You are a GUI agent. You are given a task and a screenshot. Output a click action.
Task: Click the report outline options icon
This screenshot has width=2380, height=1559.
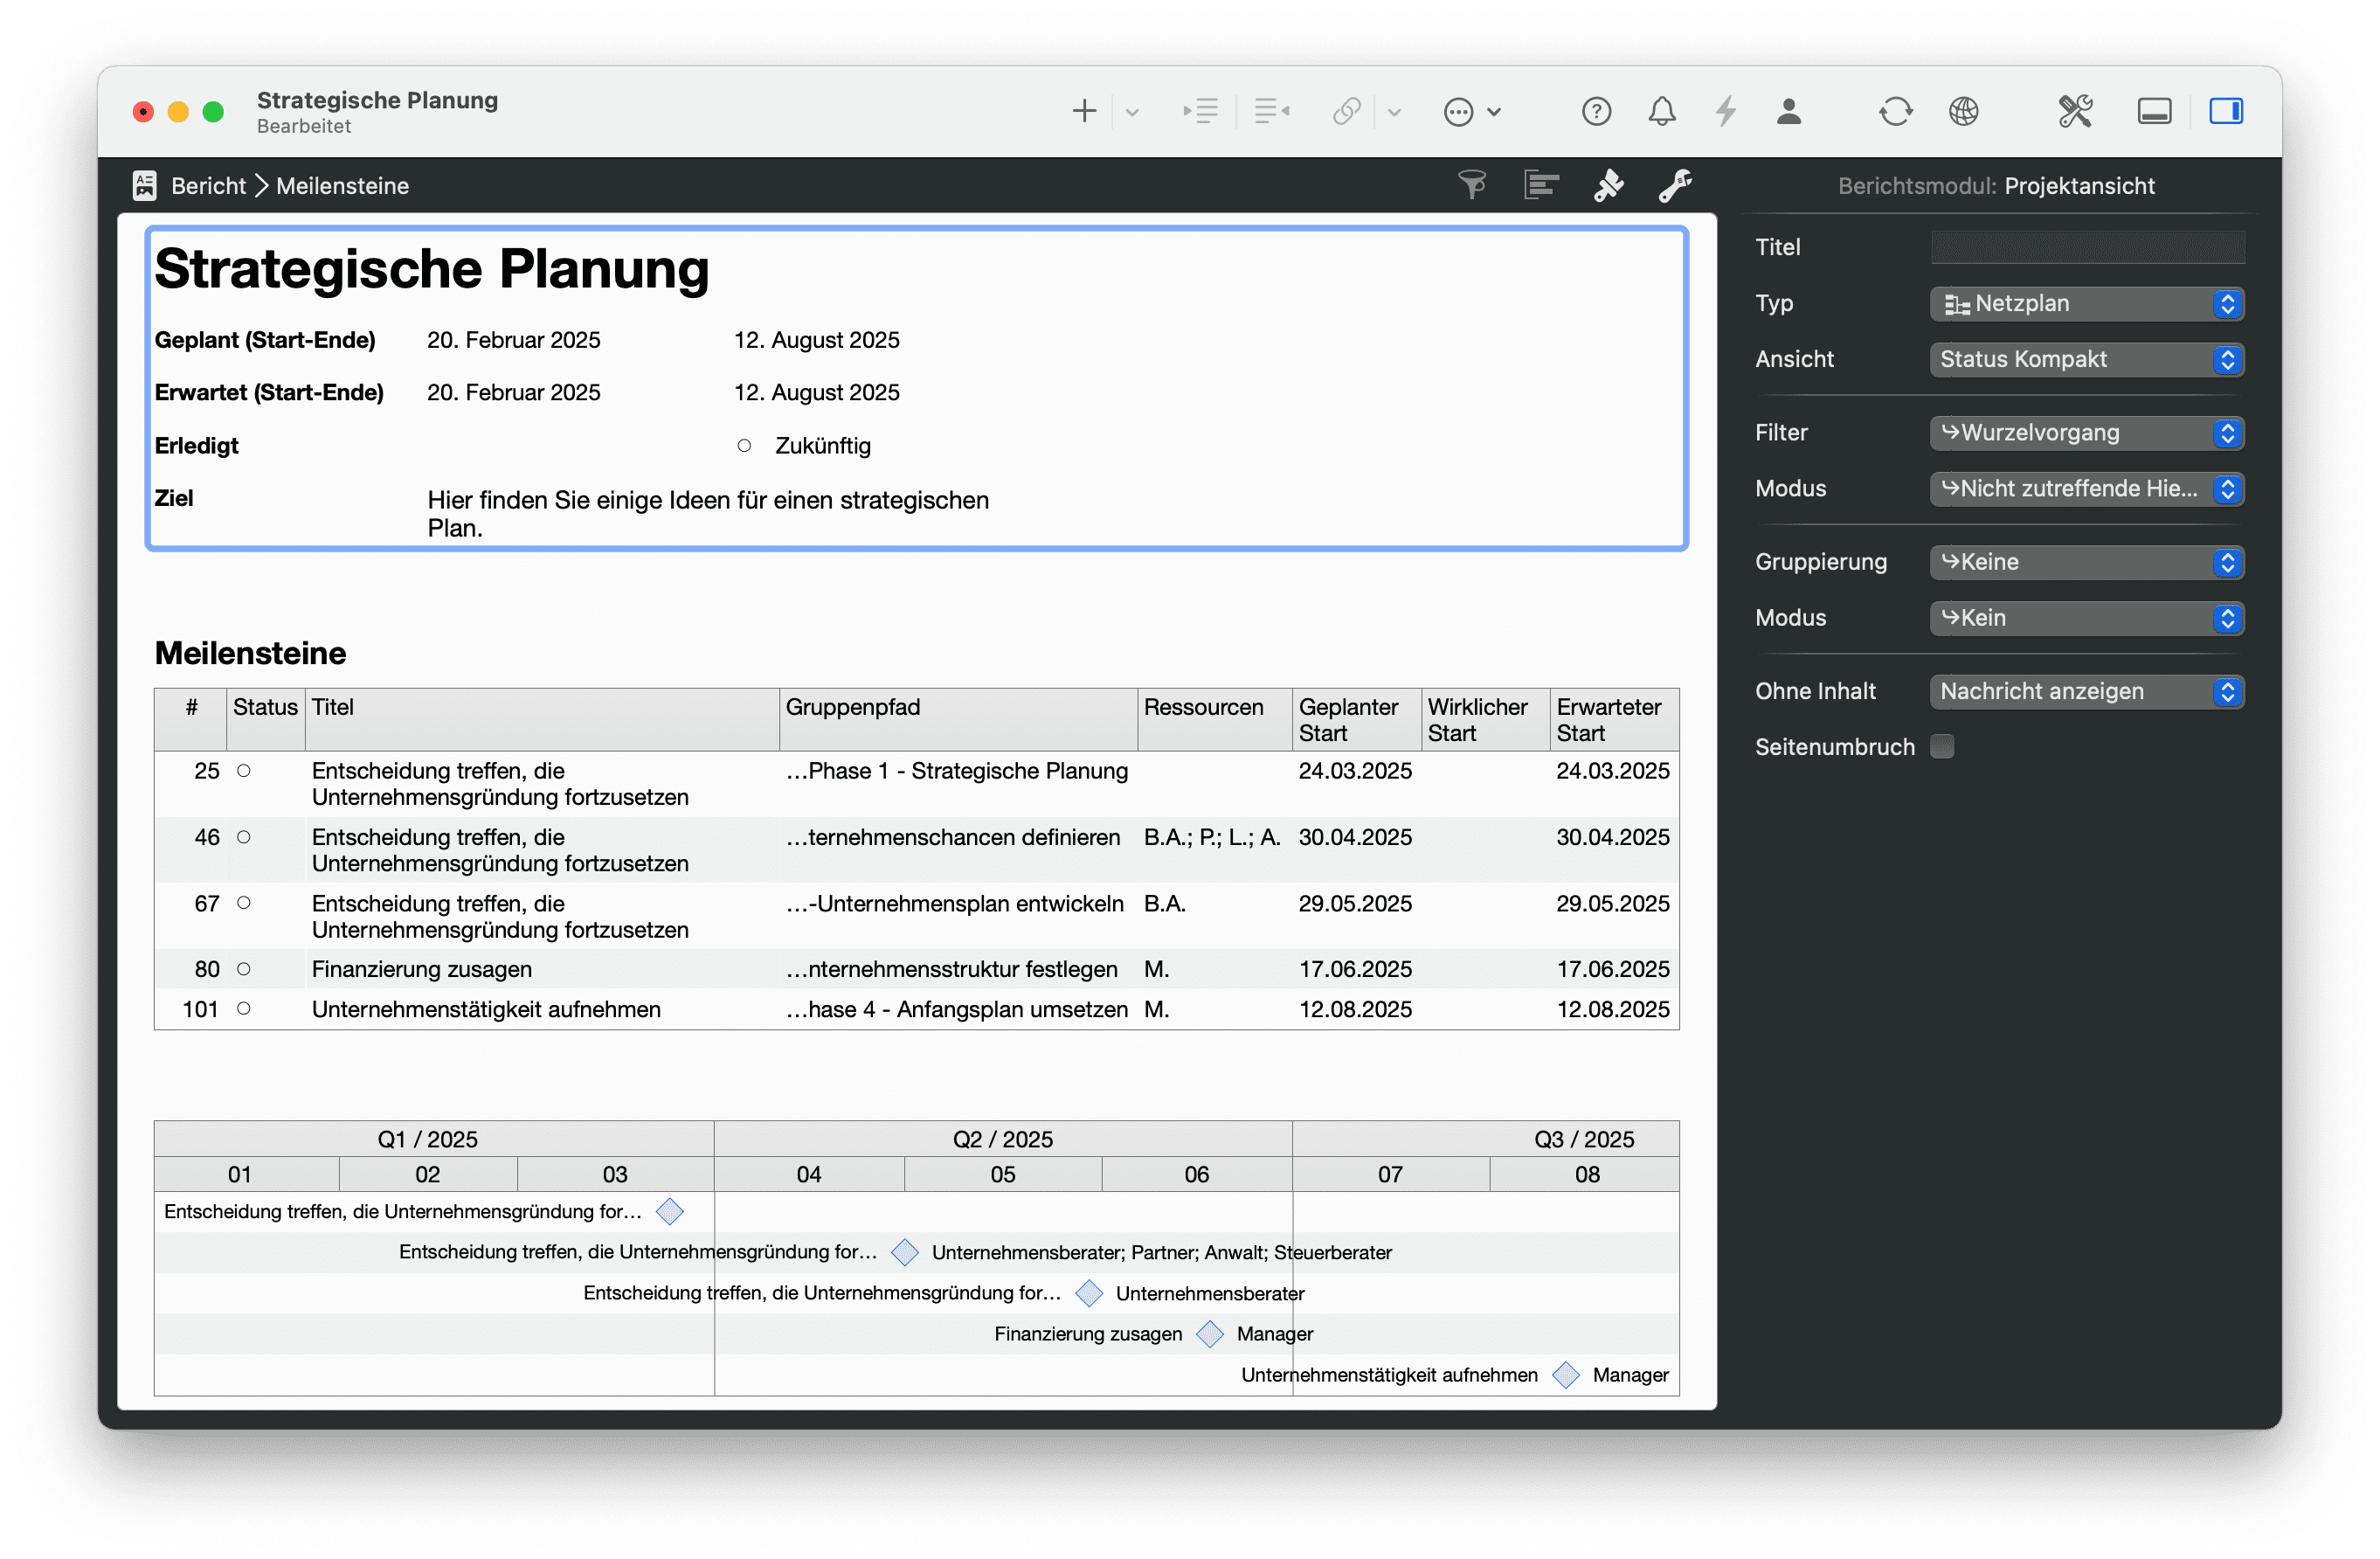coord(1540,185)
